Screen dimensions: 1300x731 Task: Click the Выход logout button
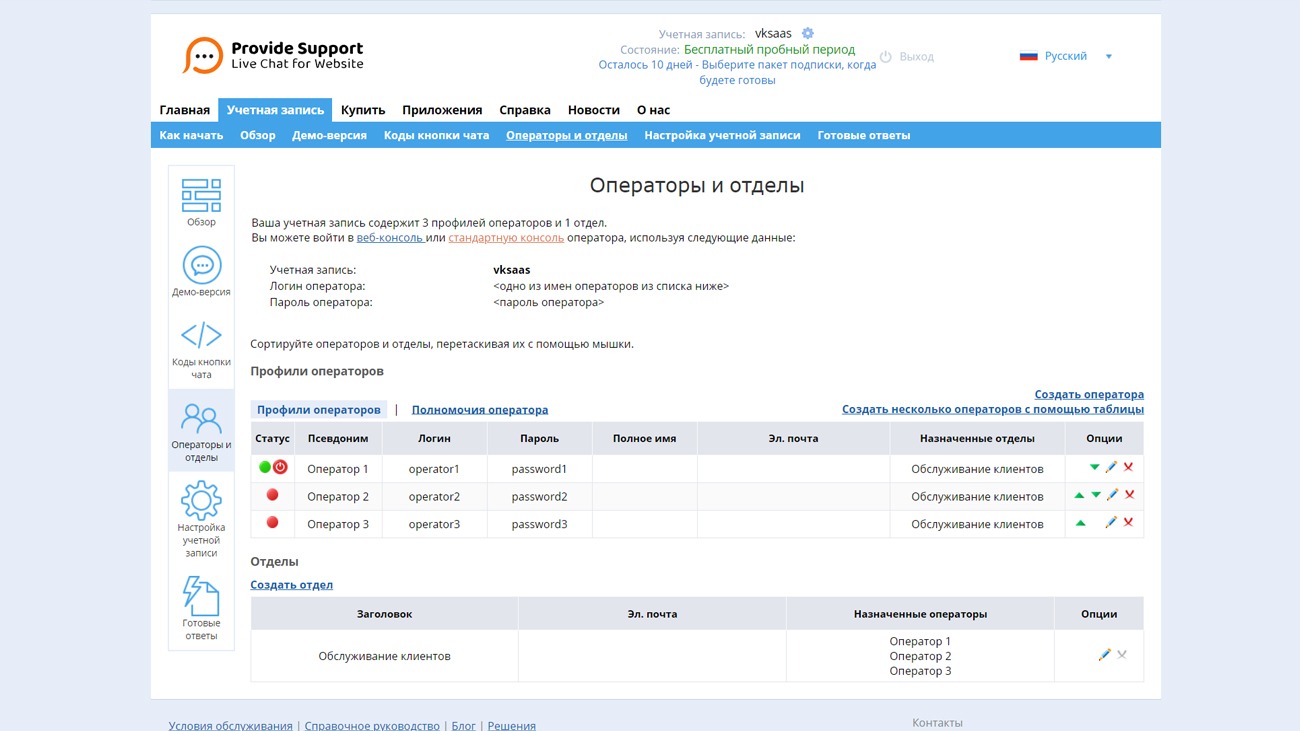(907, 57)
